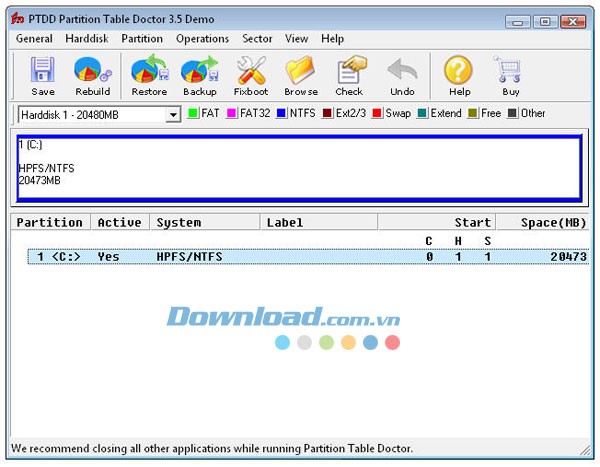Open the Browse tool
This screenshot has width=600, height=467.
[301, 76]
